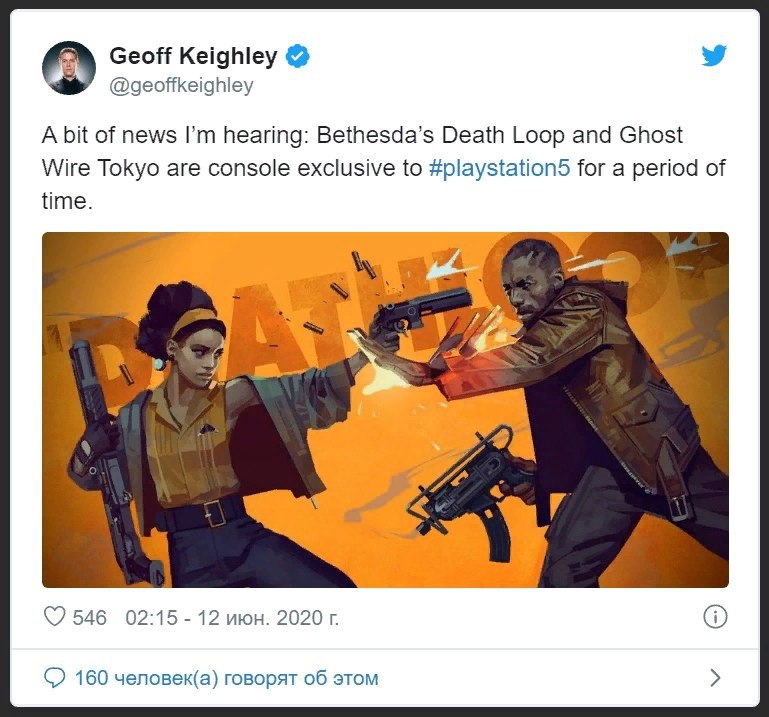
Task: Open Geoff Keighley's profile avatar
Action: pos(69,68)
